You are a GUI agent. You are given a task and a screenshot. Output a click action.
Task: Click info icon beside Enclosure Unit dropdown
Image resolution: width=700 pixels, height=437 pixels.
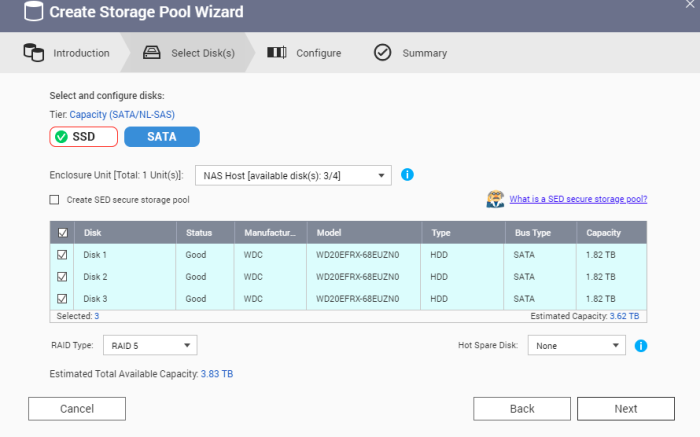pyautogui.click(x=407, y=175)
